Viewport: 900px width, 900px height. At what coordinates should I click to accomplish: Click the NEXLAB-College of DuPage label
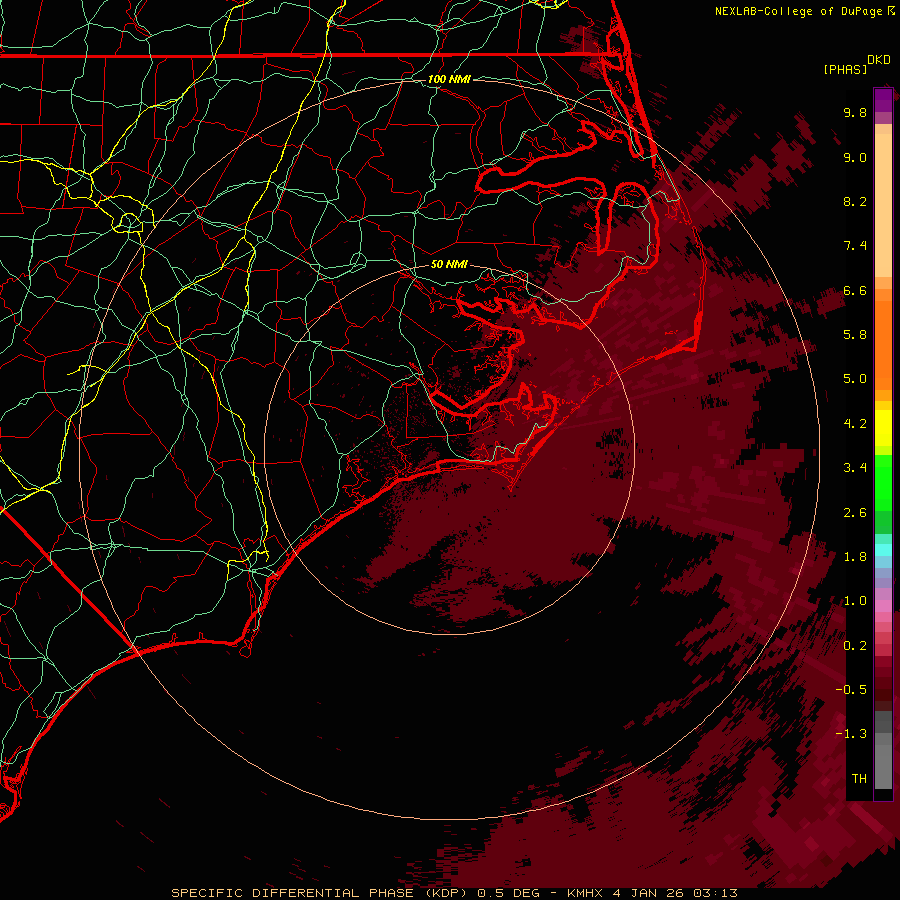click(800, 11)
